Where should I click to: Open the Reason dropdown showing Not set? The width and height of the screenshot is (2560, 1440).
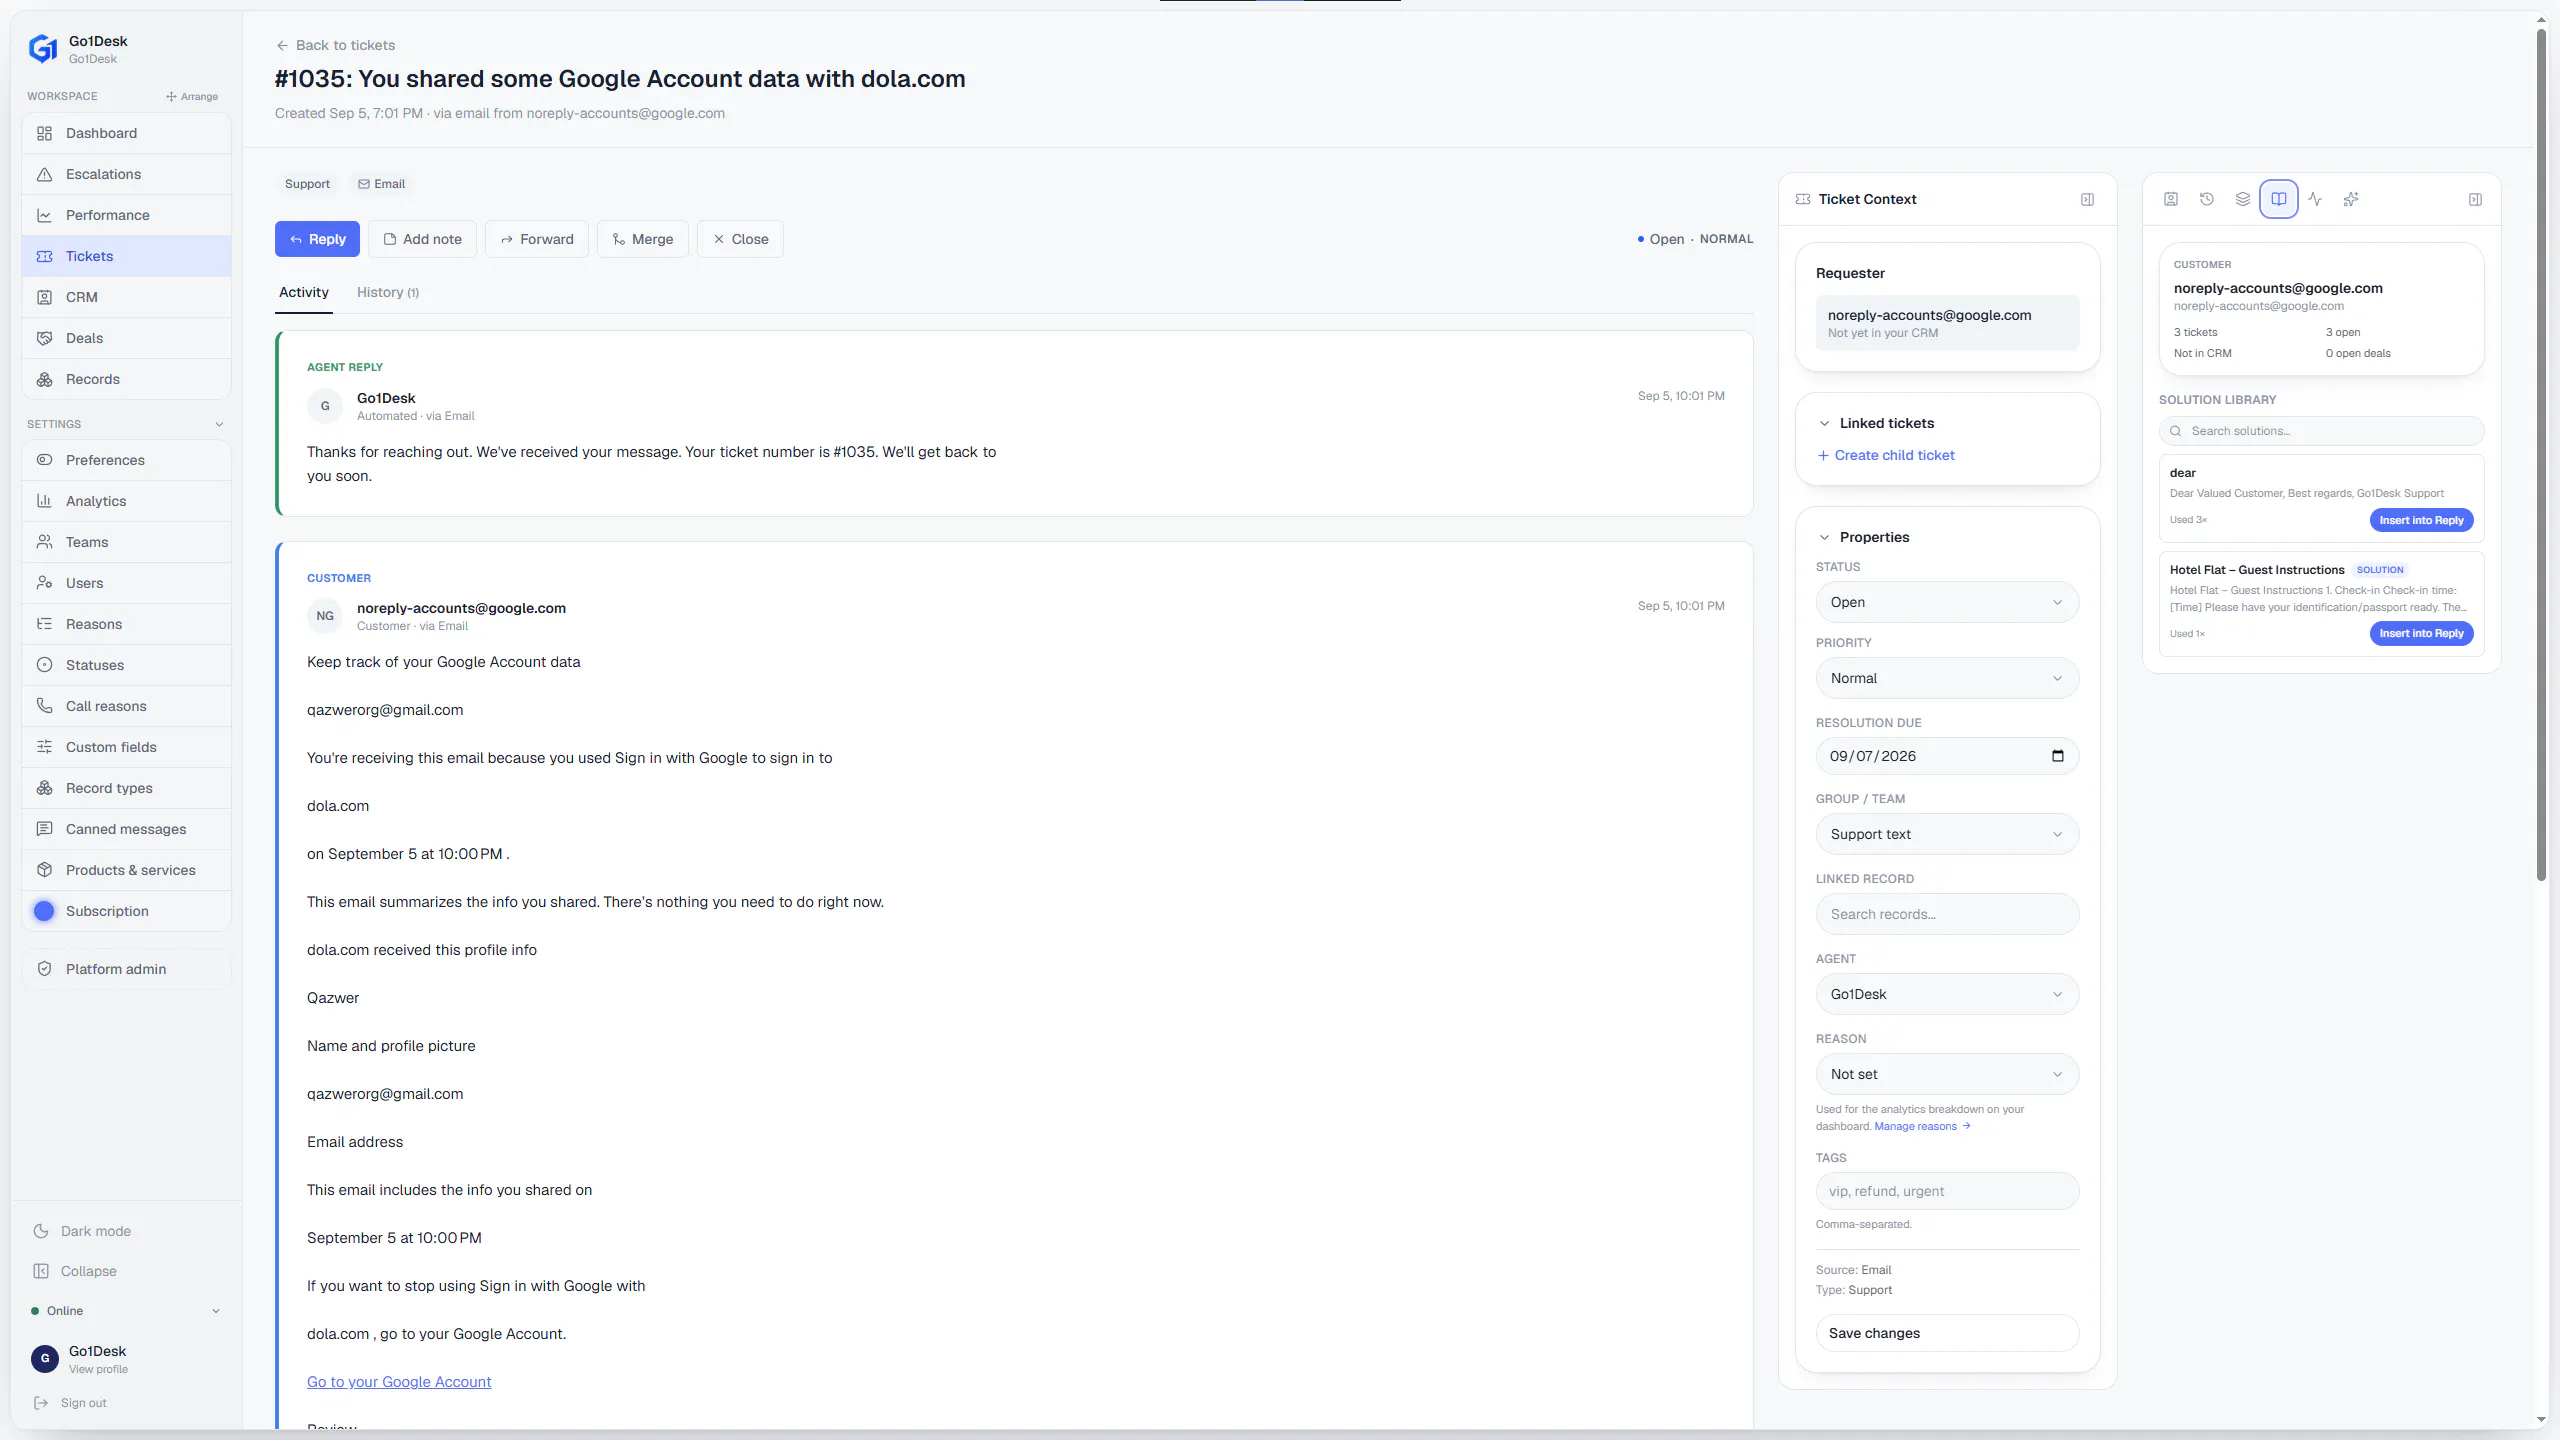coord(1947,1074)
